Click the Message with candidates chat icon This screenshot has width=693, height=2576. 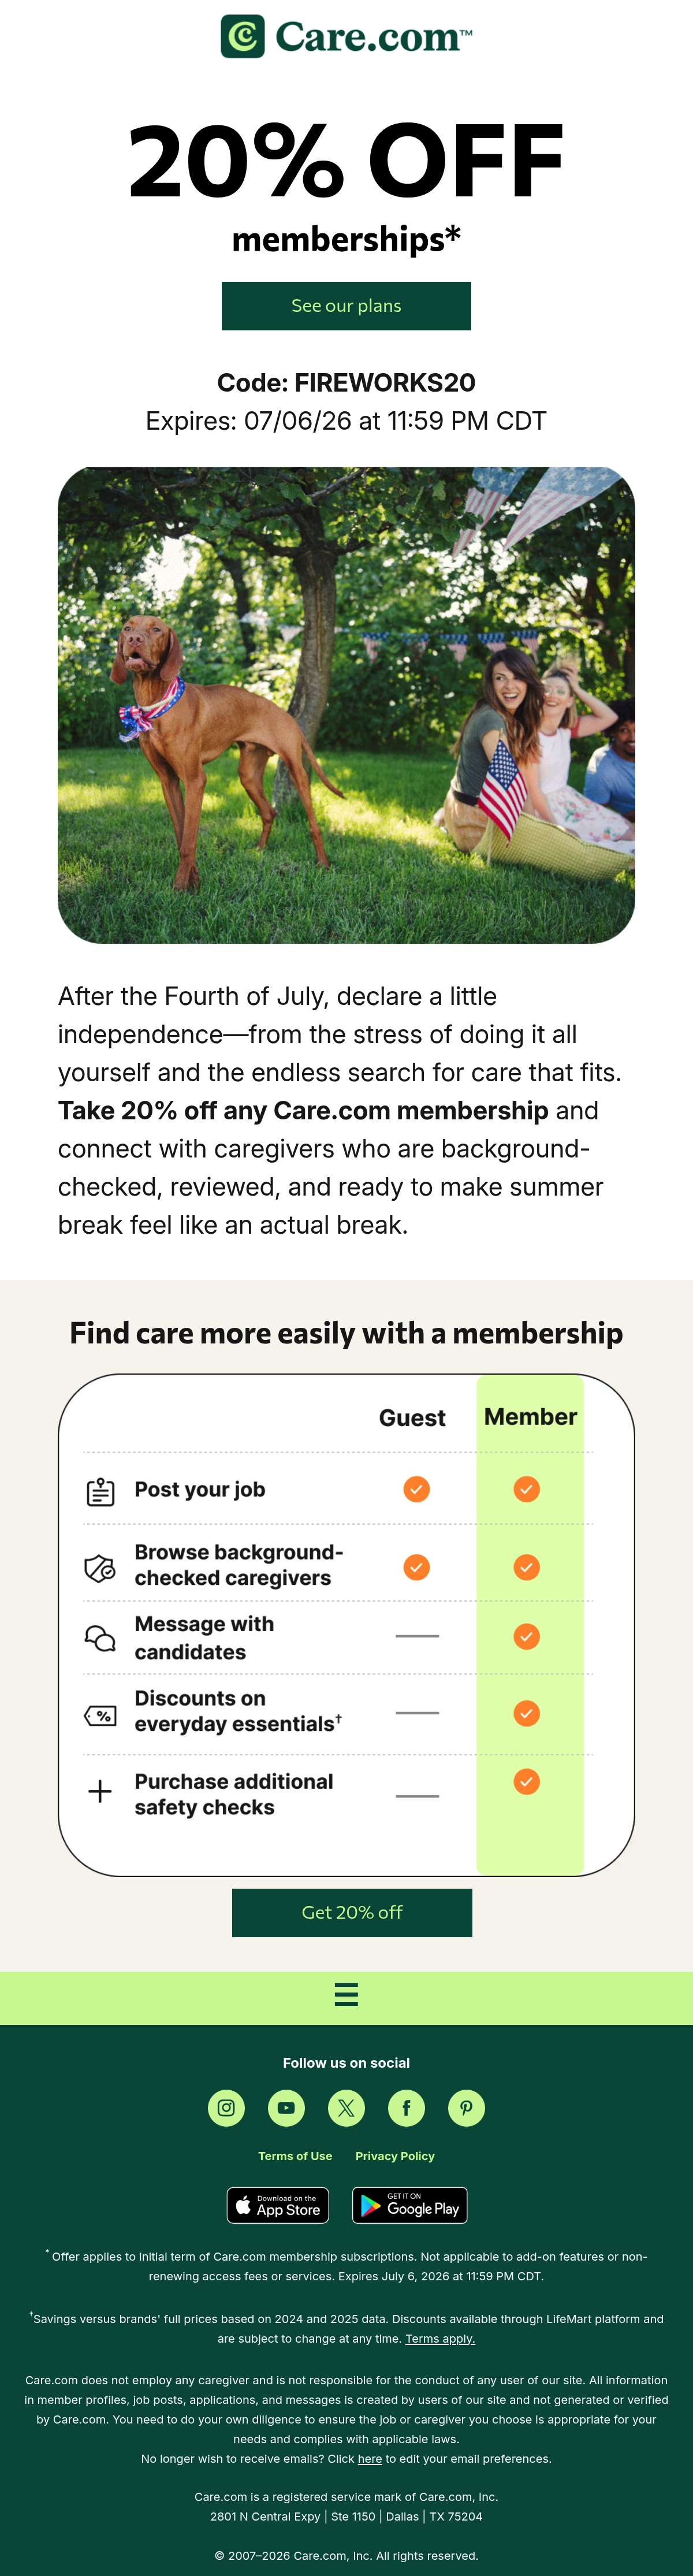(x=100, y=1637)
